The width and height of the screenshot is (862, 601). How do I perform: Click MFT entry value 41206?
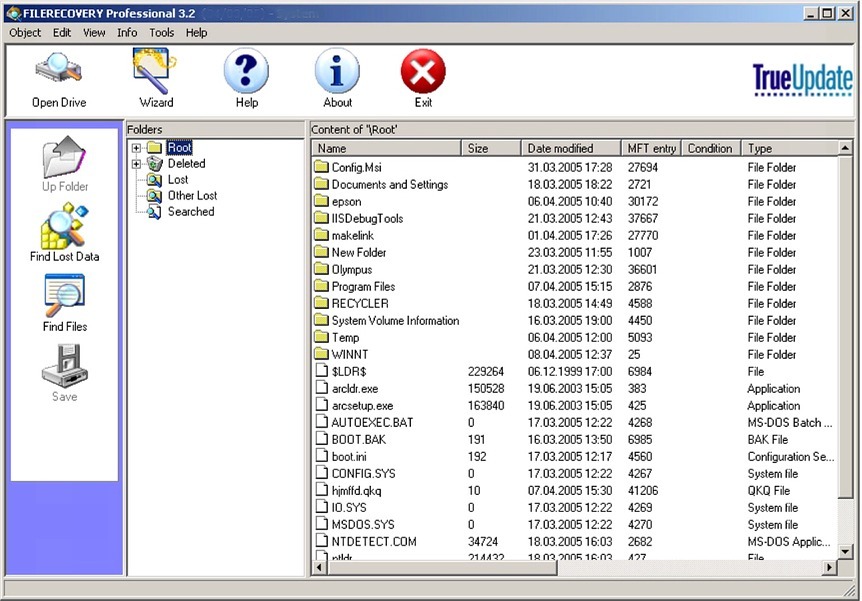pyautogui.click(x=643, y=491)
